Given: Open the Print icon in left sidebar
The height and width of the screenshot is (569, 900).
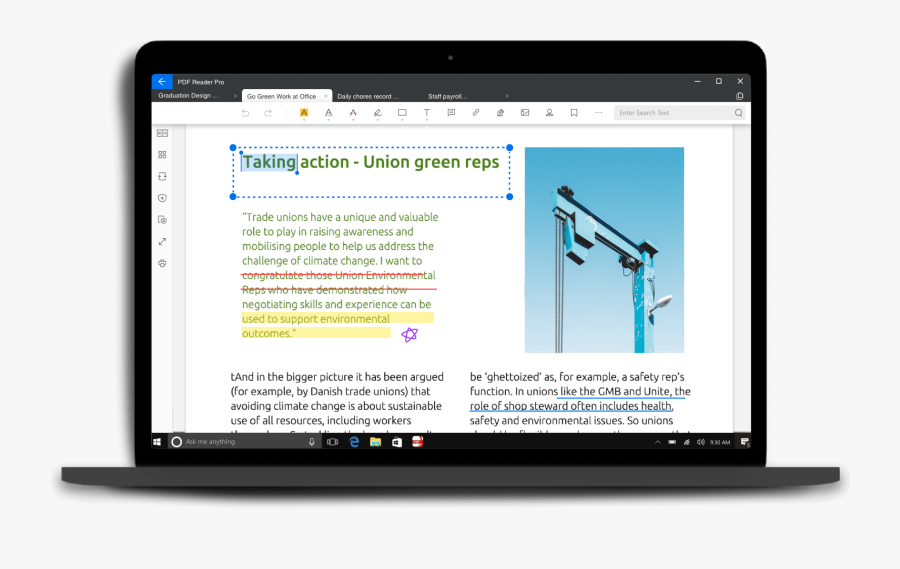Looking at the screenshot, I should (162, 263).
